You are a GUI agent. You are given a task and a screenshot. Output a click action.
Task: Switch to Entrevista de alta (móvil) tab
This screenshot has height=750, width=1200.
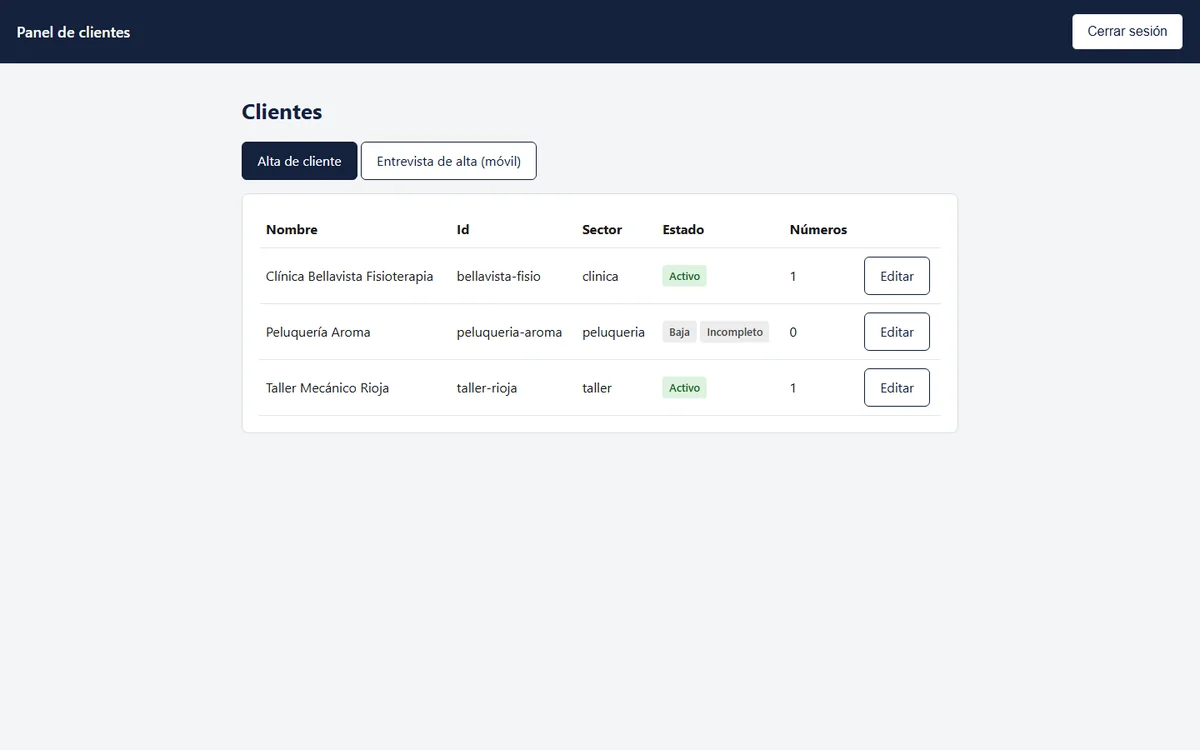[449, 161]
